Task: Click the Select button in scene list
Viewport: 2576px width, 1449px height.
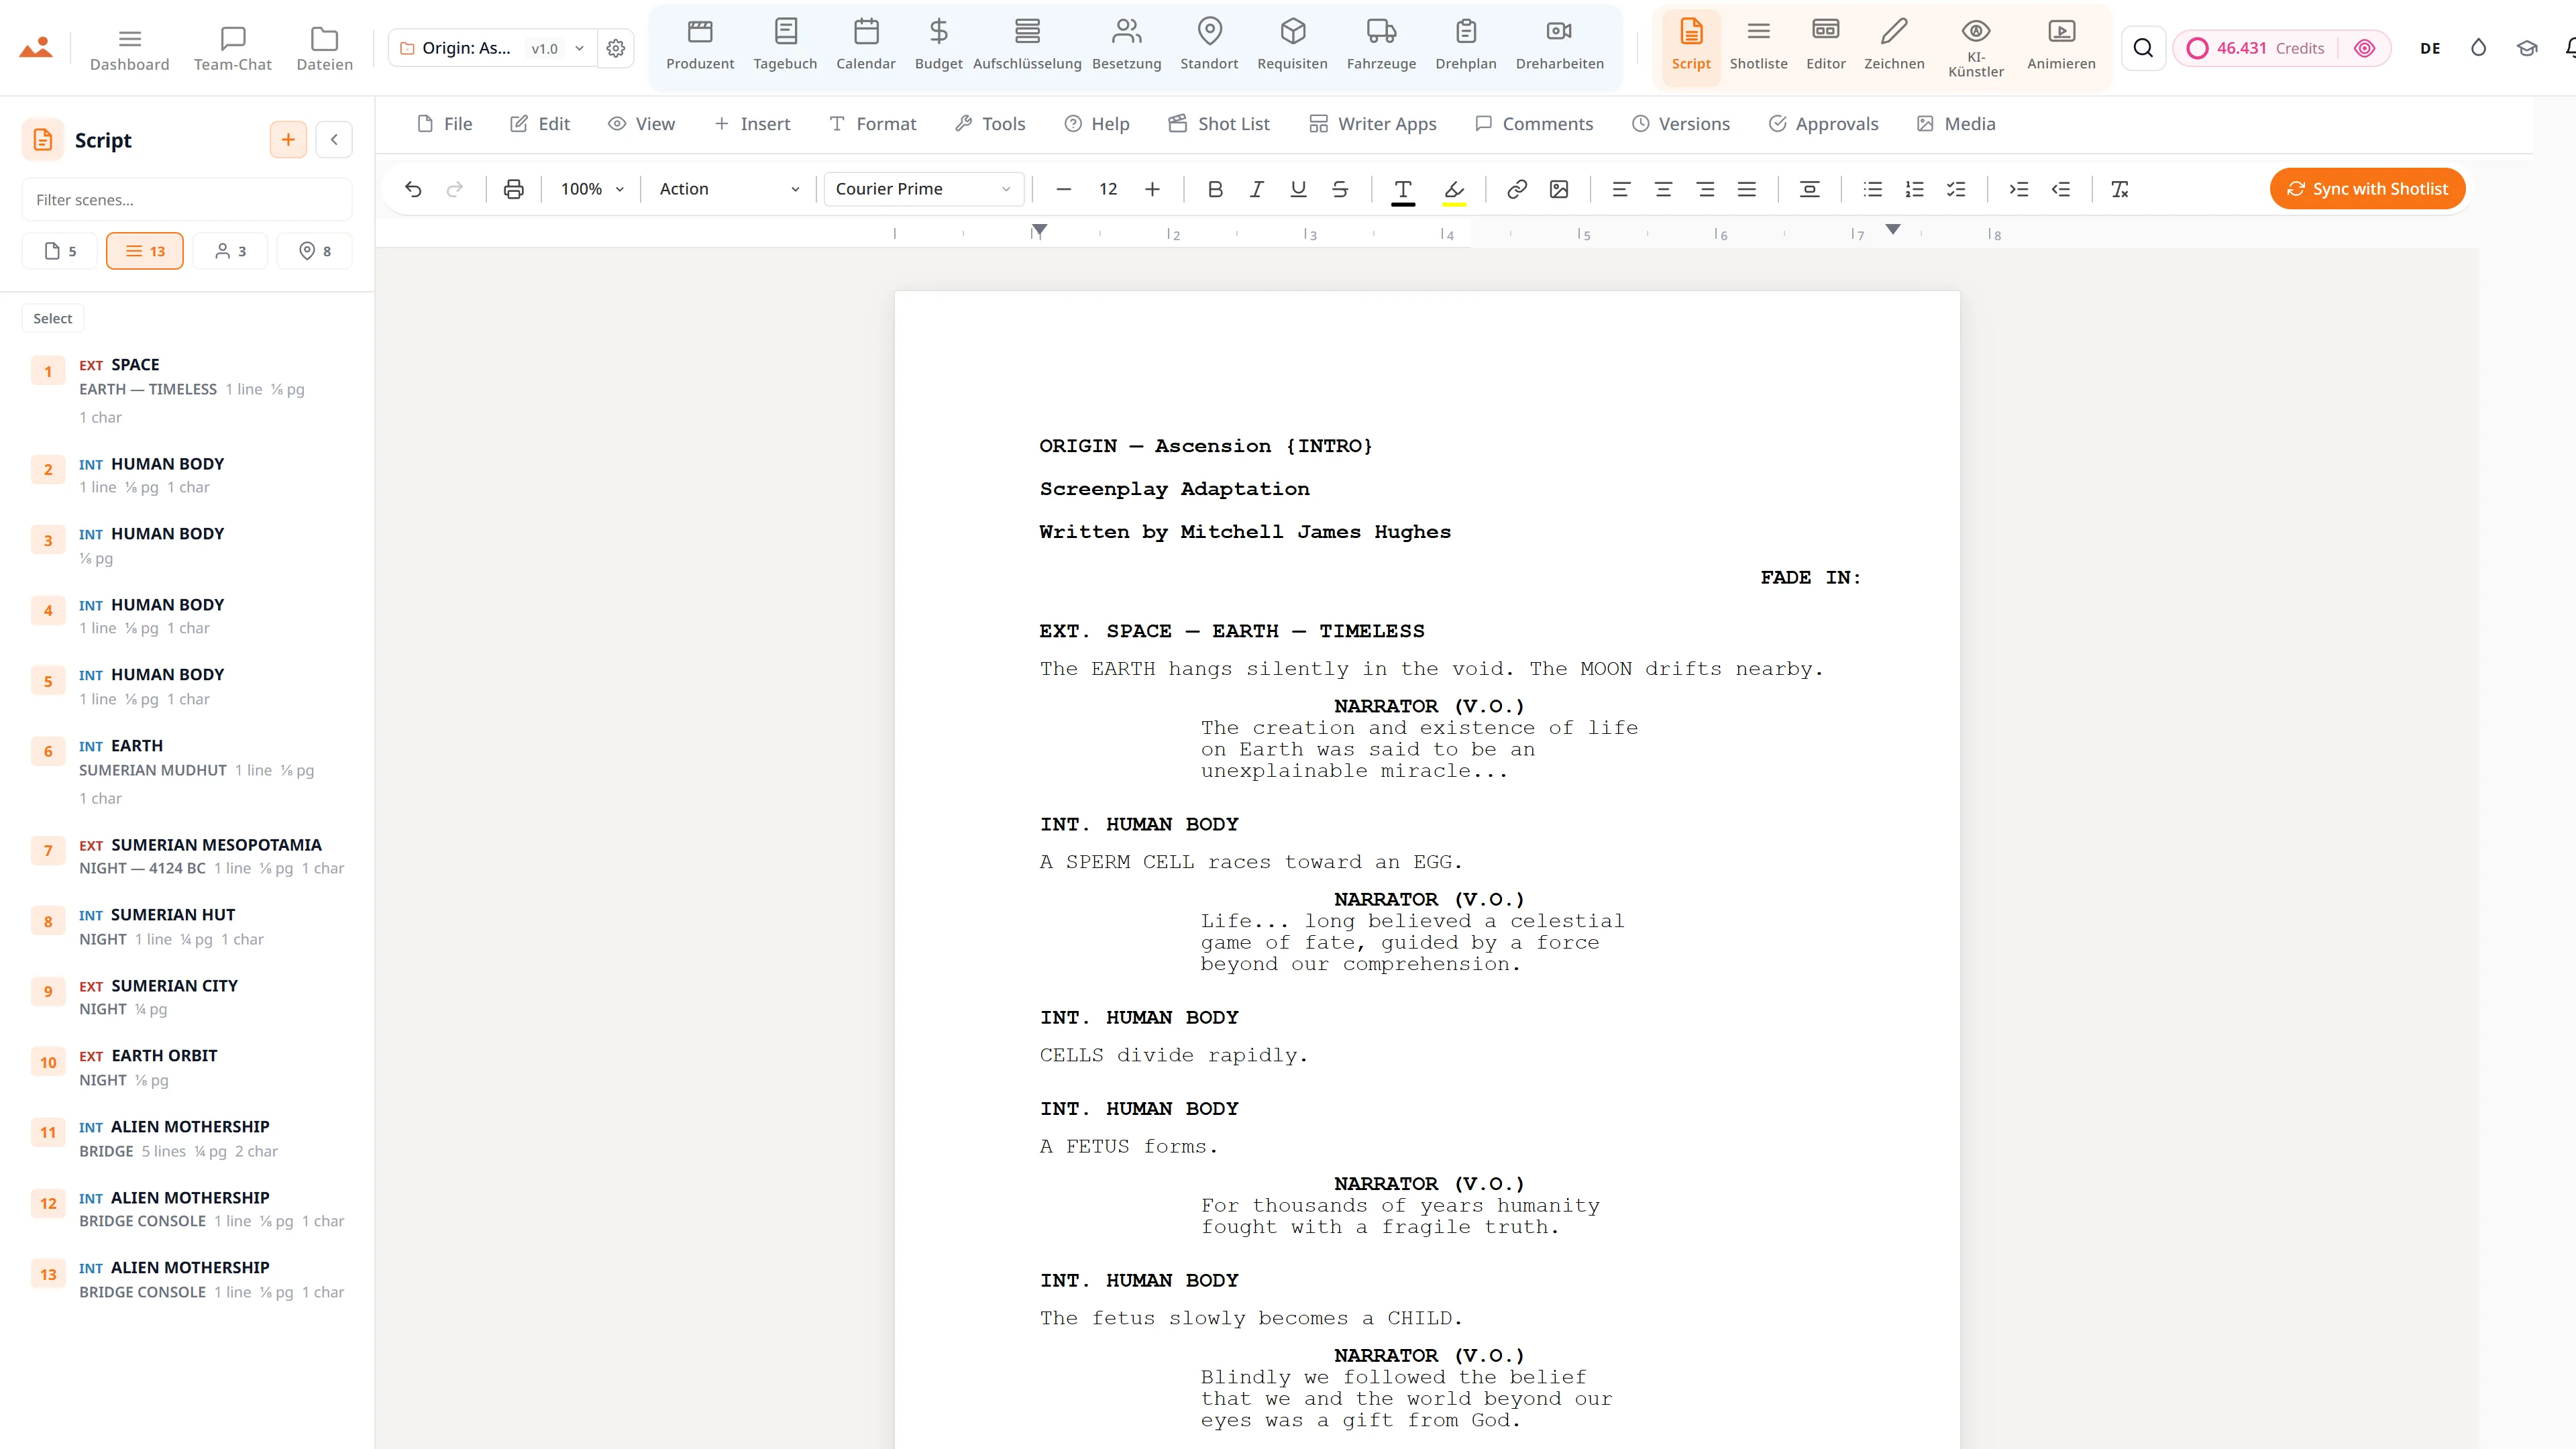Action: (x=53, y=318)
